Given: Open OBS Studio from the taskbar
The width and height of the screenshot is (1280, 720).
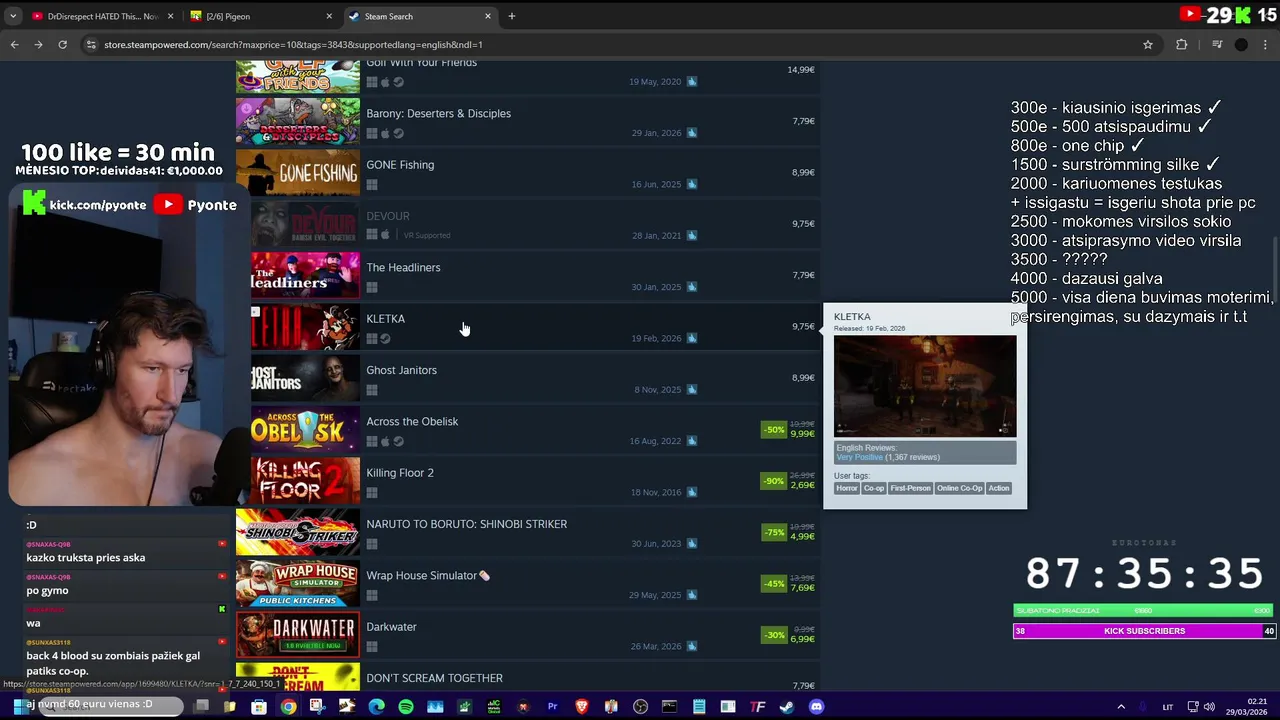Looking at the screenshot, I should coord(641,707).
